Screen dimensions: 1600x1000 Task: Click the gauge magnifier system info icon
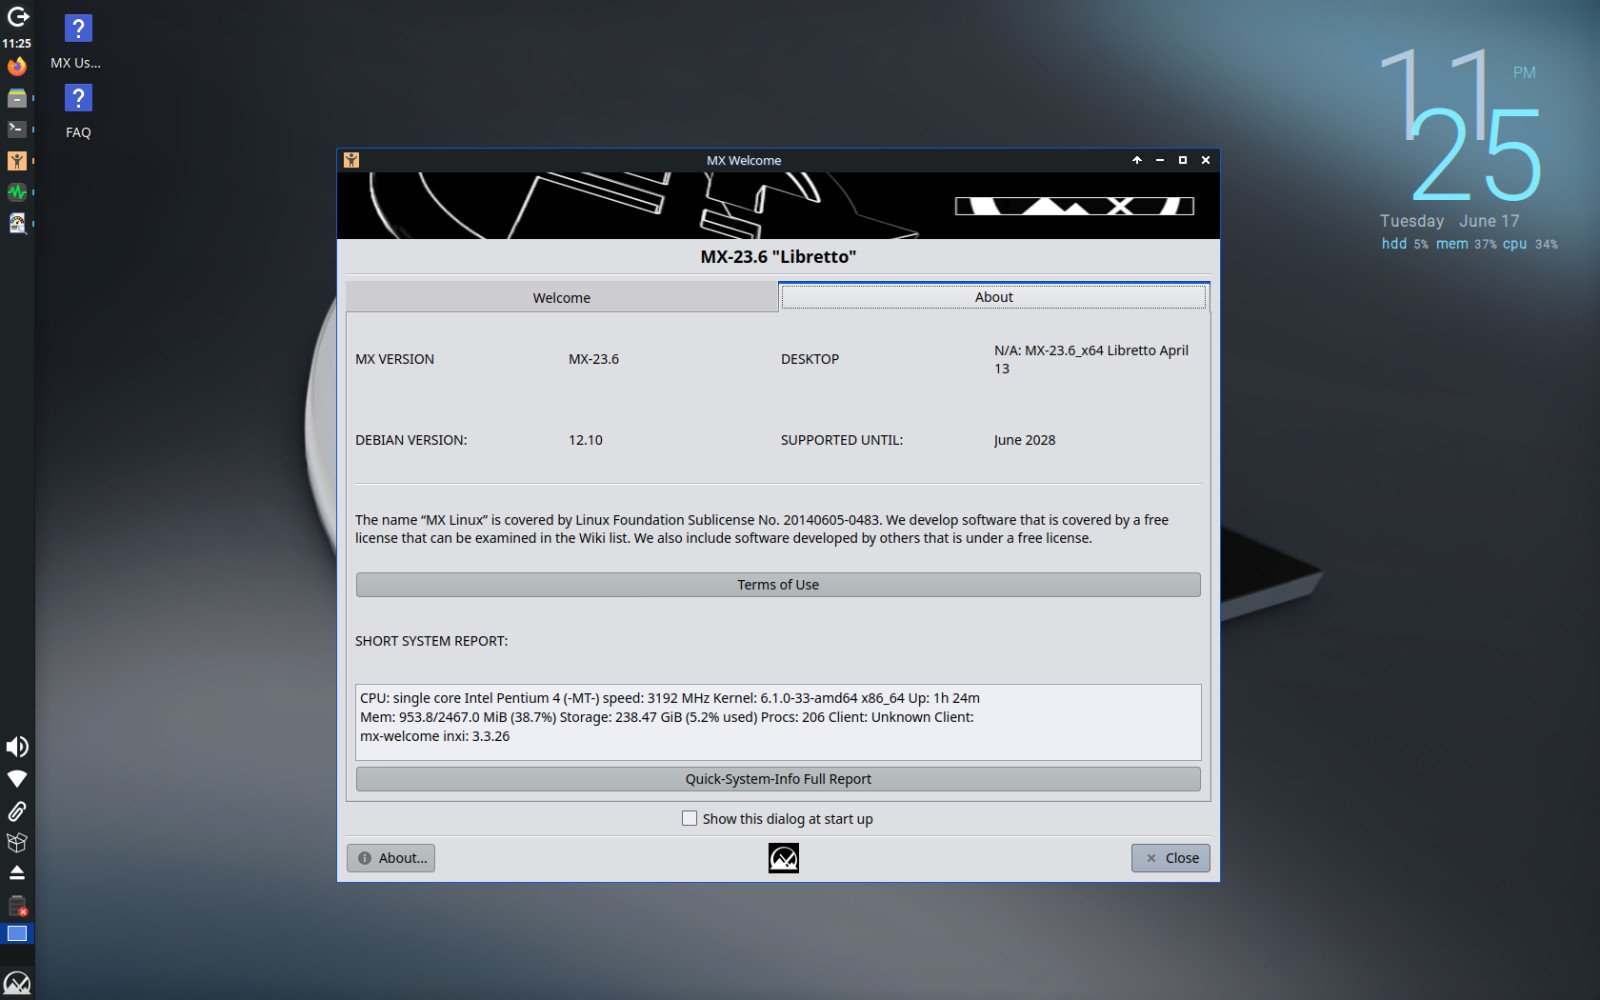click(17, 223)
